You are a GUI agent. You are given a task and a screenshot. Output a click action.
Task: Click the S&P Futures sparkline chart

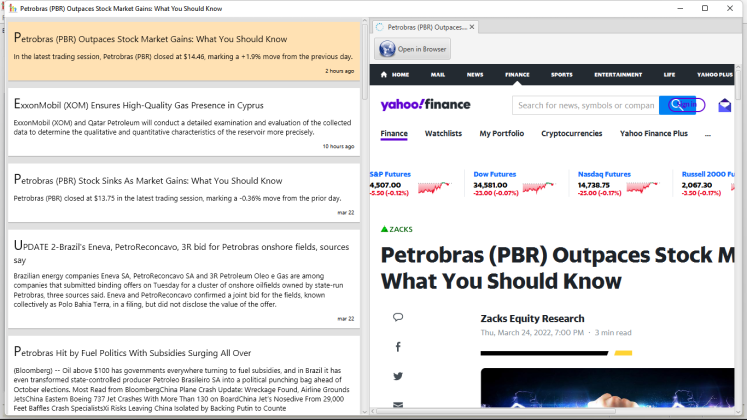click(434, 188)
